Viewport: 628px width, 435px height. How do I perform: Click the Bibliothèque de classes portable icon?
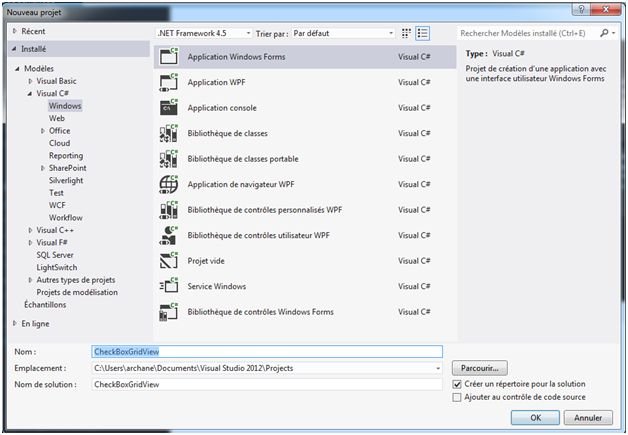tap(169, 159)
